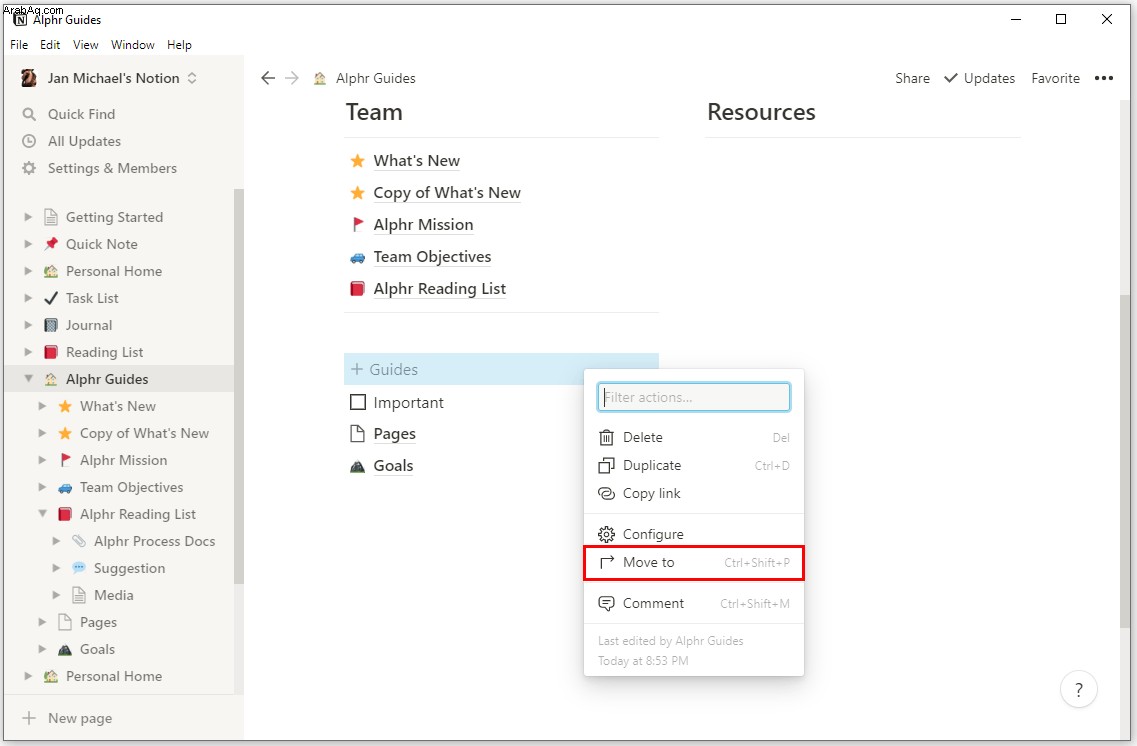Click the car icon beside Team Objectives in Team
1137x746 pixels.
click(x=357, y=257)
